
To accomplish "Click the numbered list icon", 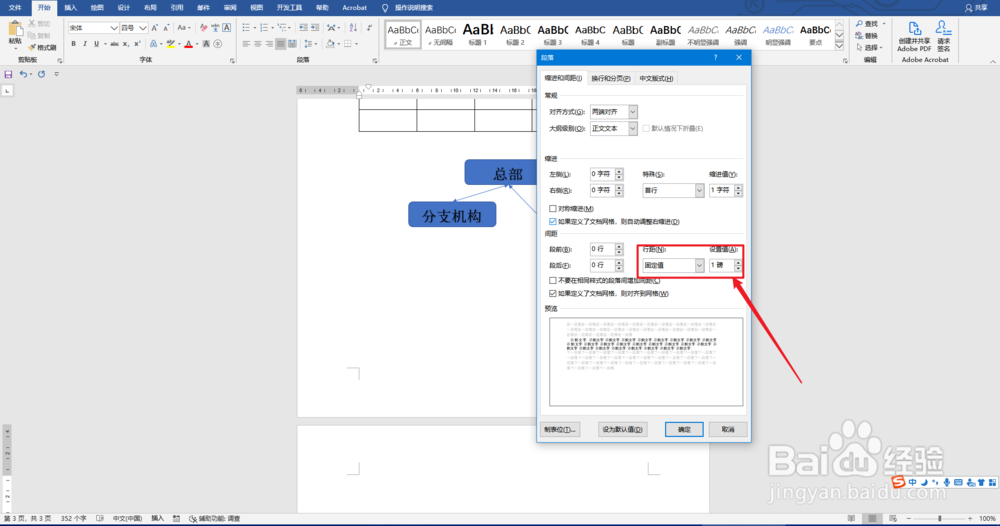I will click(x=264, y=28).
